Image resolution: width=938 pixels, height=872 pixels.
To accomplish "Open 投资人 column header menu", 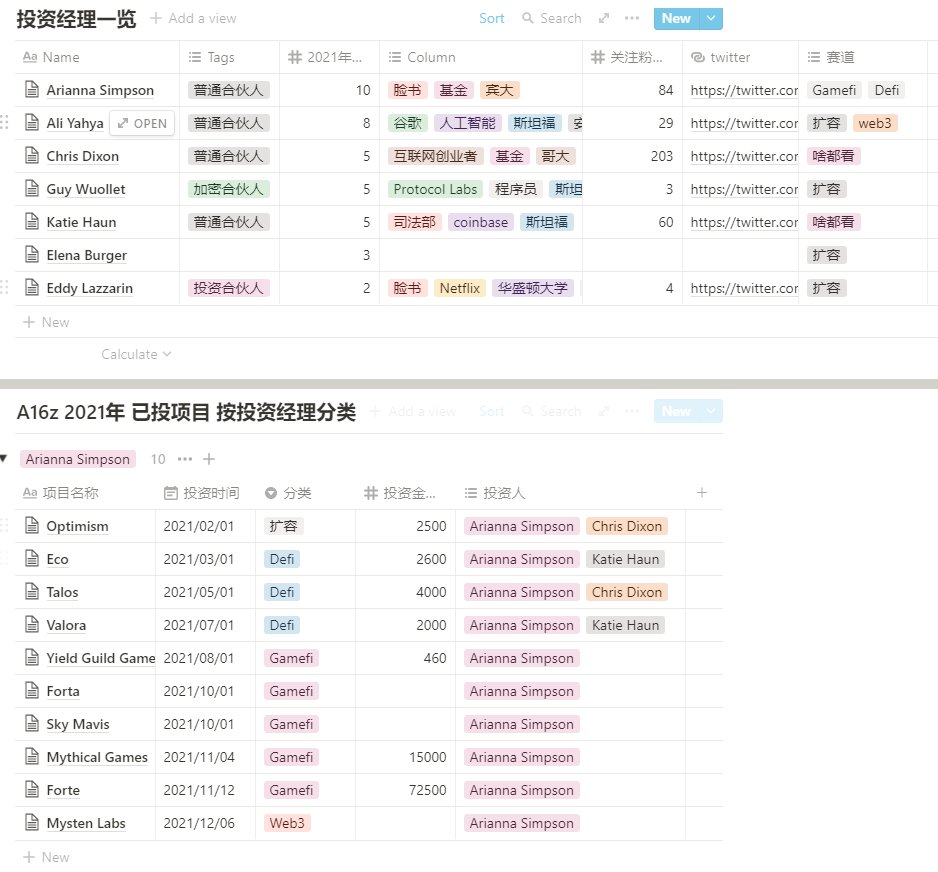I will [570, 493].
